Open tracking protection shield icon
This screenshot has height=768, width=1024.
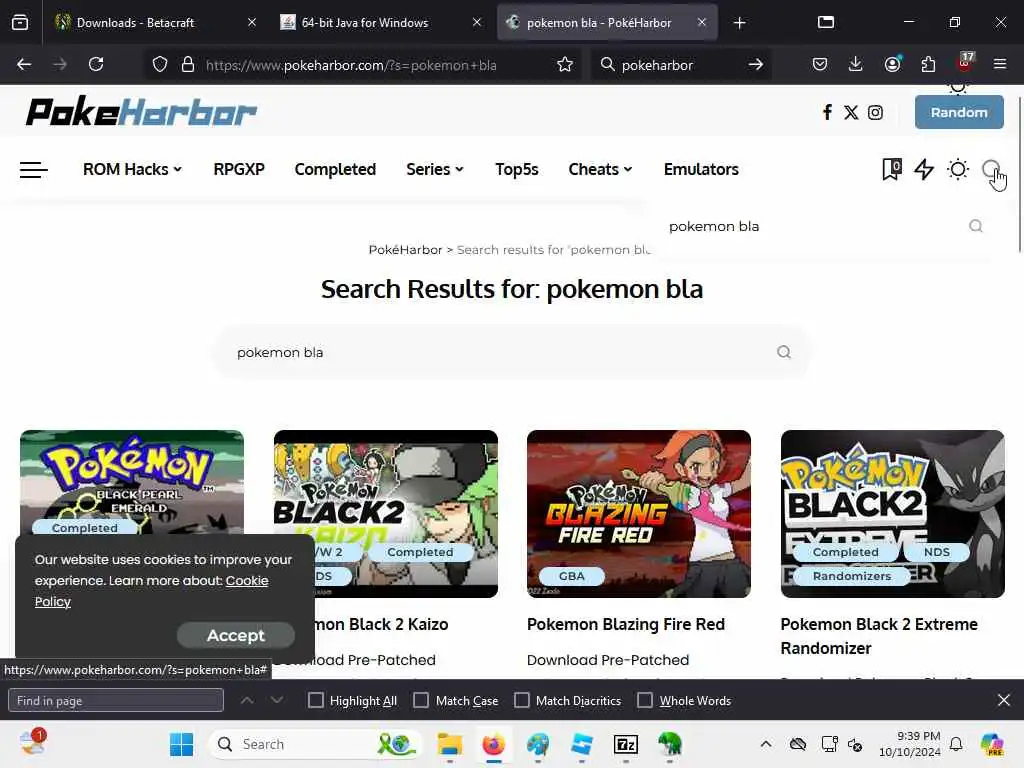160,64
